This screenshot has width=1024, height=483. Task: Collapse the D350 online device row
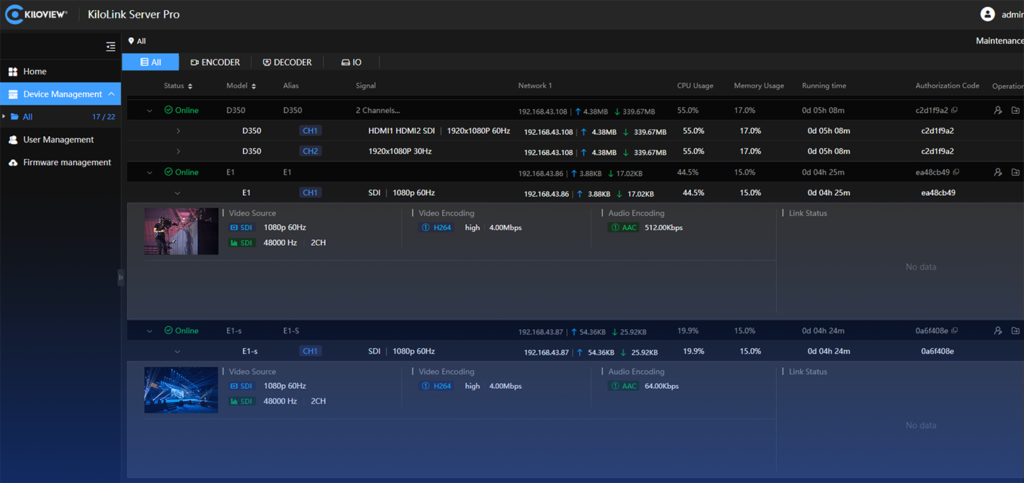(150, 111)
